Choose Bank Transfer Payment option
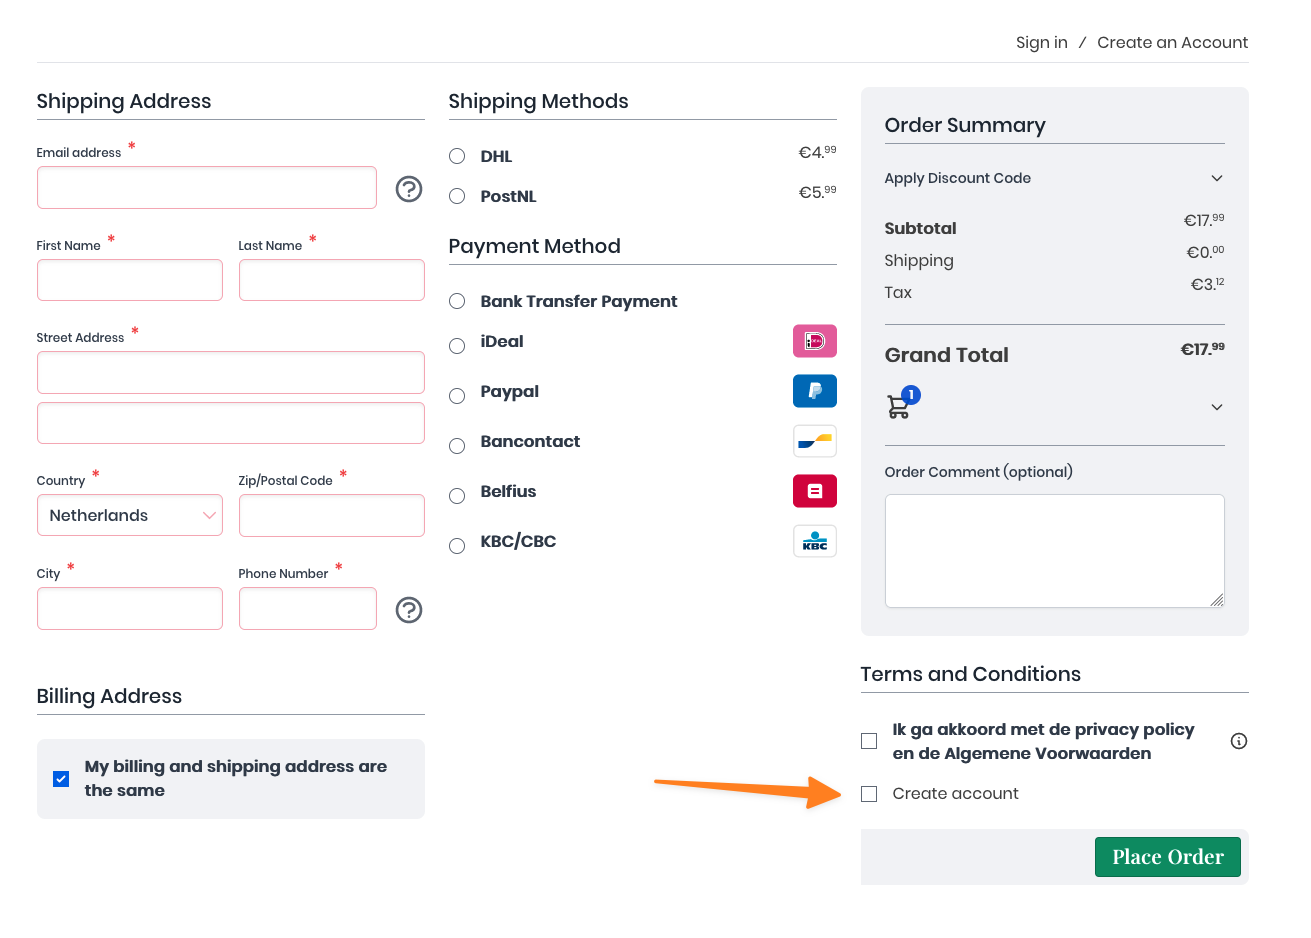The height and width of the screenshot is (938, 1311). click(x=457, y=301)
